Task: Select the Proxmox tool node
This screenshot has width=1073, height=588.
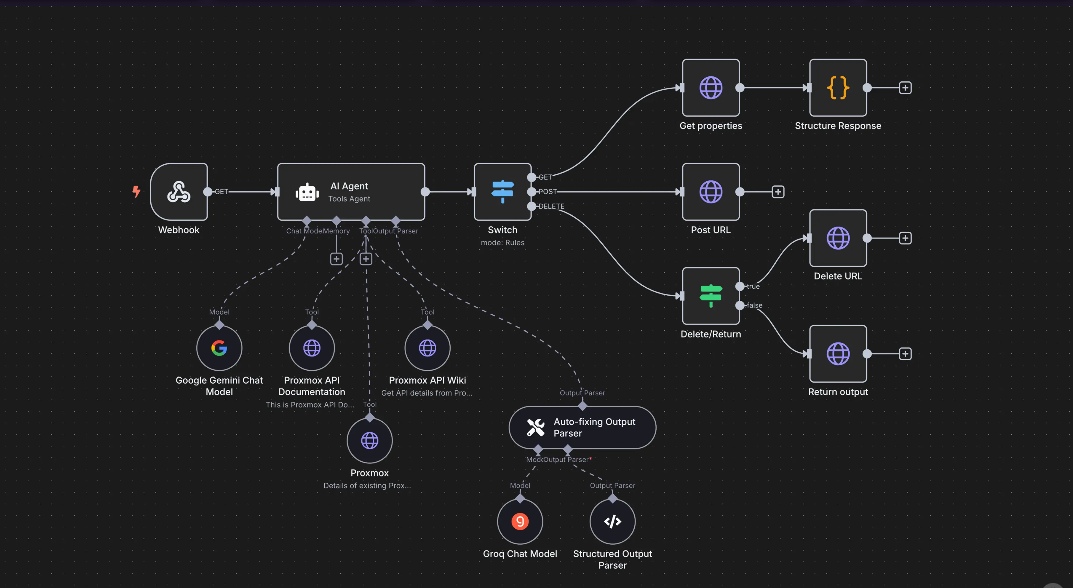Action: coord(369,440)
